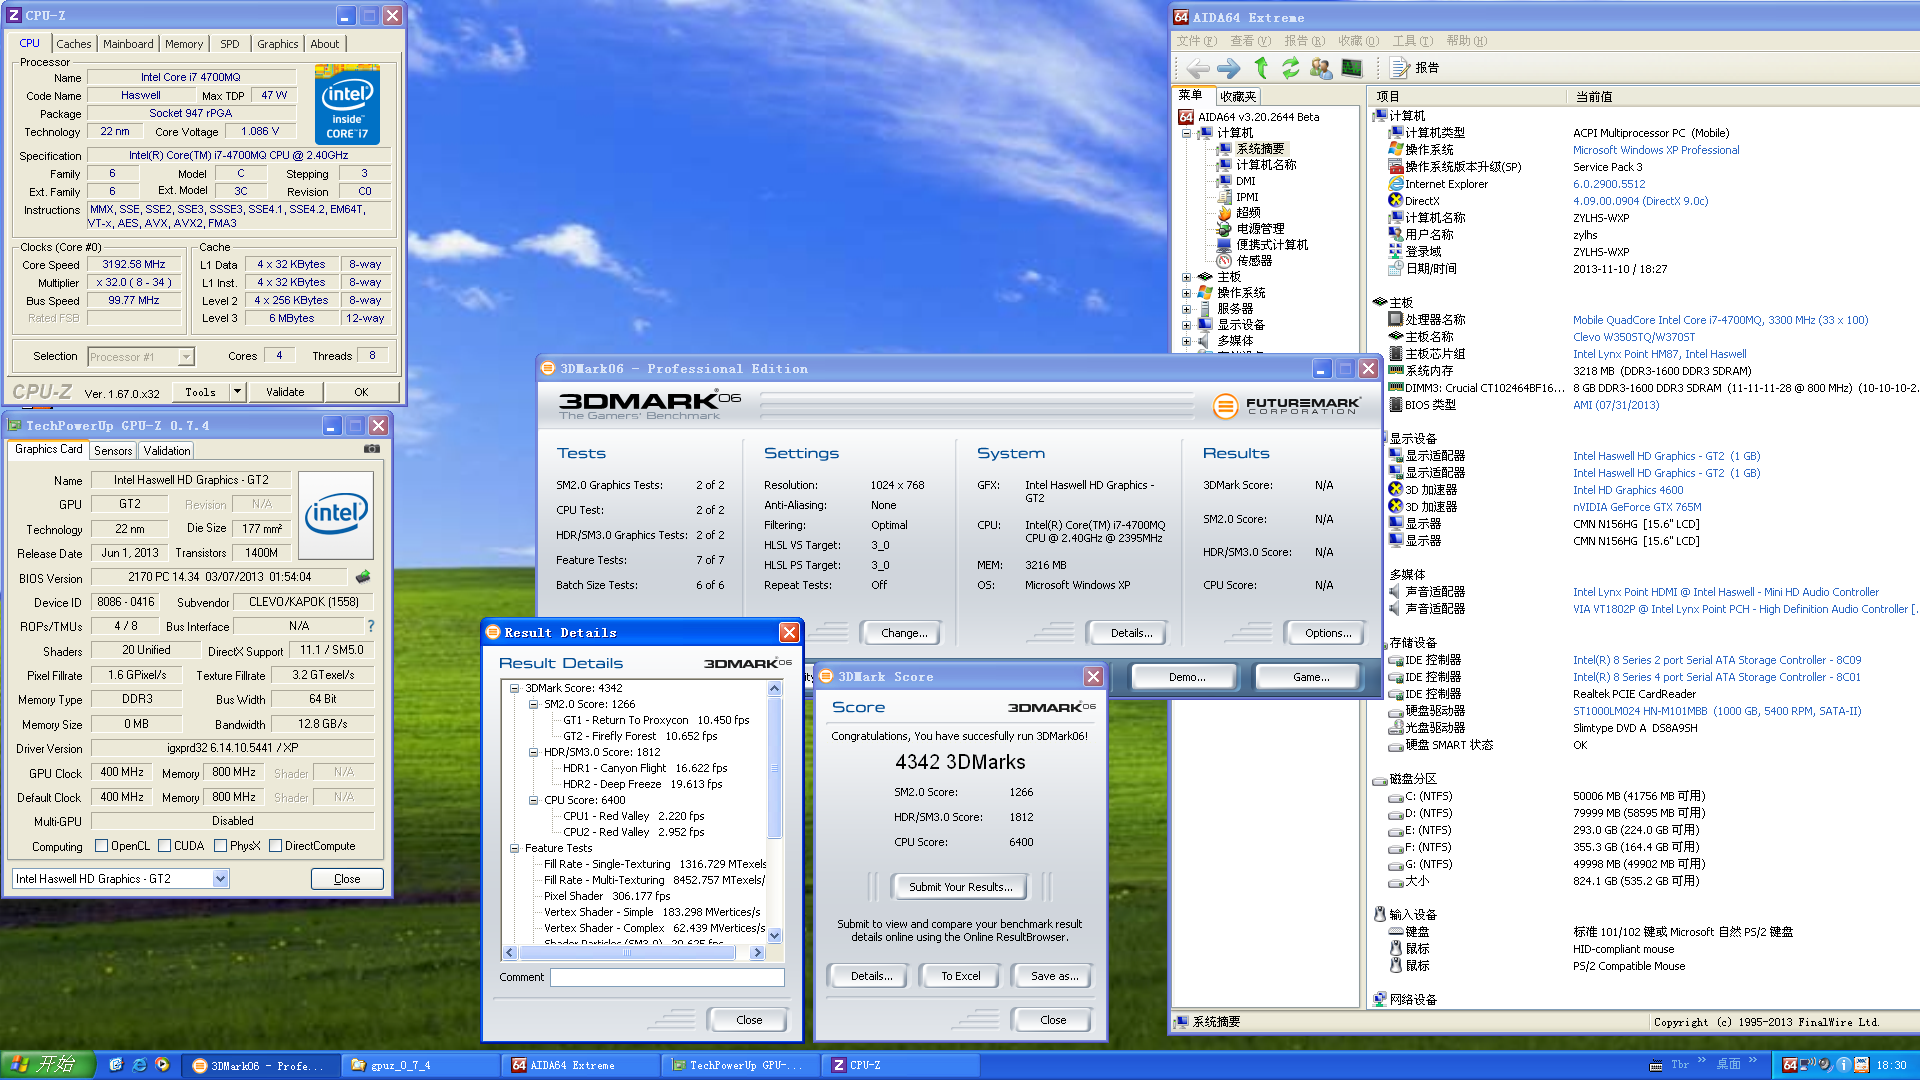
Task: Click Submit Your Results button
Action: (x=961, y=887)
